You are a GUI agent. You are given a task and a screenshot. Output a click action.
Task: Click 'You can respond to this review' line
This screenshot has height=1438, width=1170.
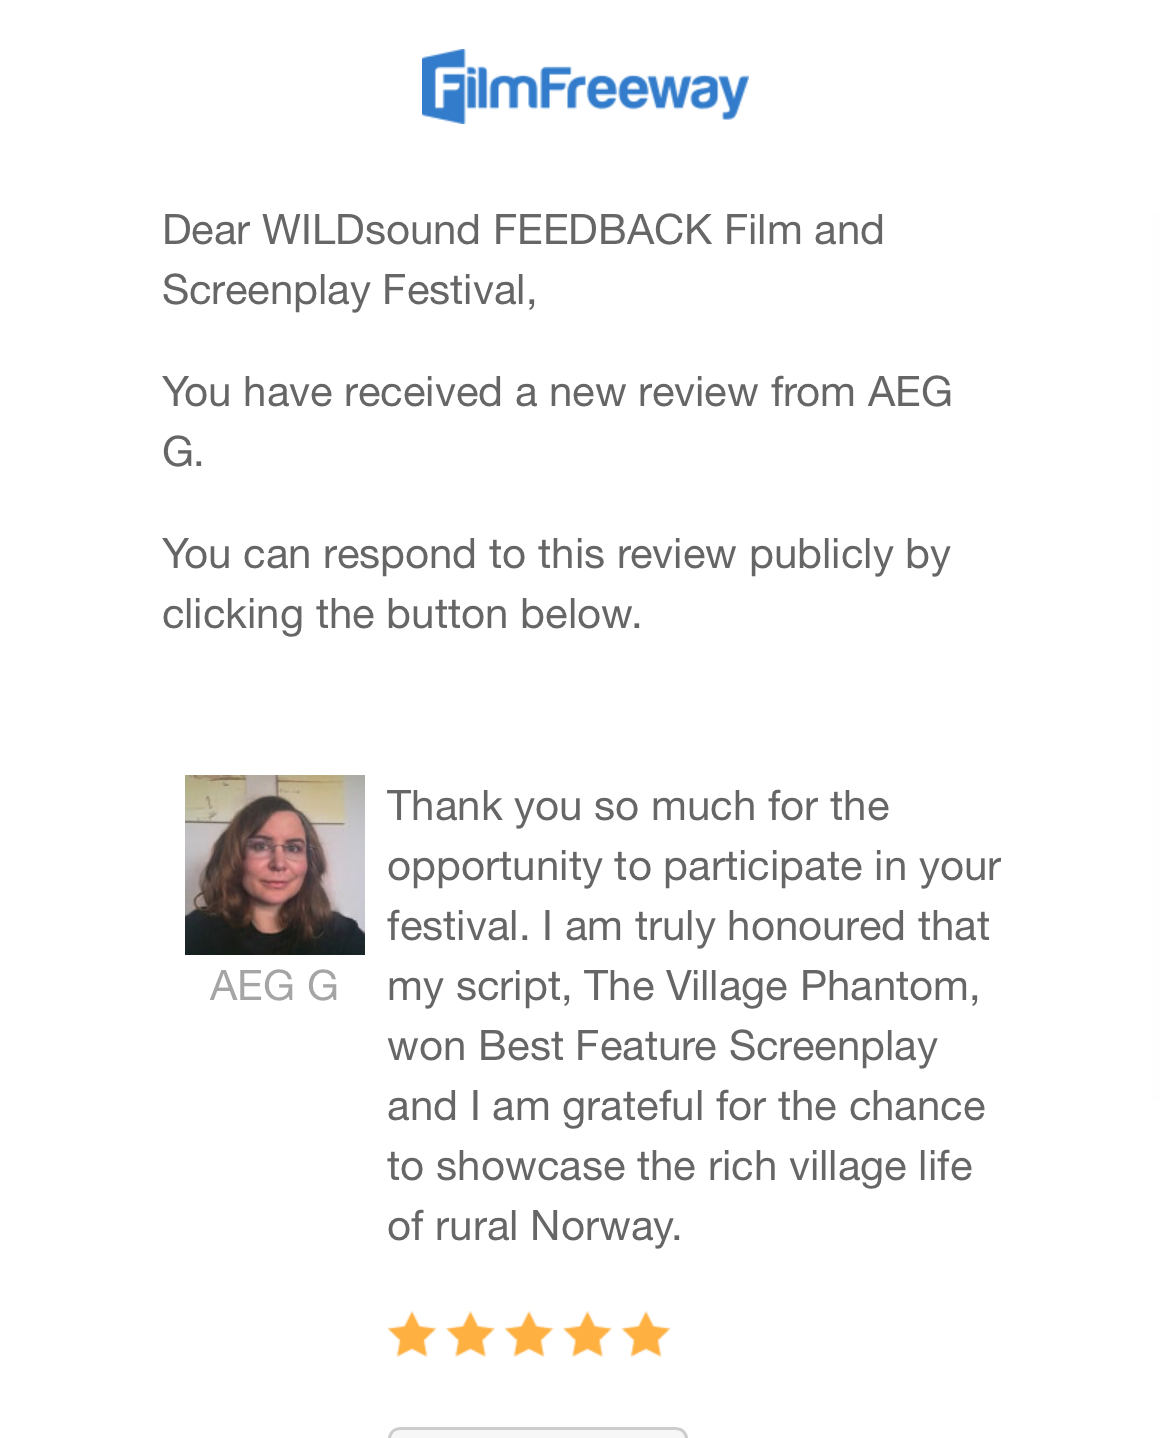coord(555,554)
